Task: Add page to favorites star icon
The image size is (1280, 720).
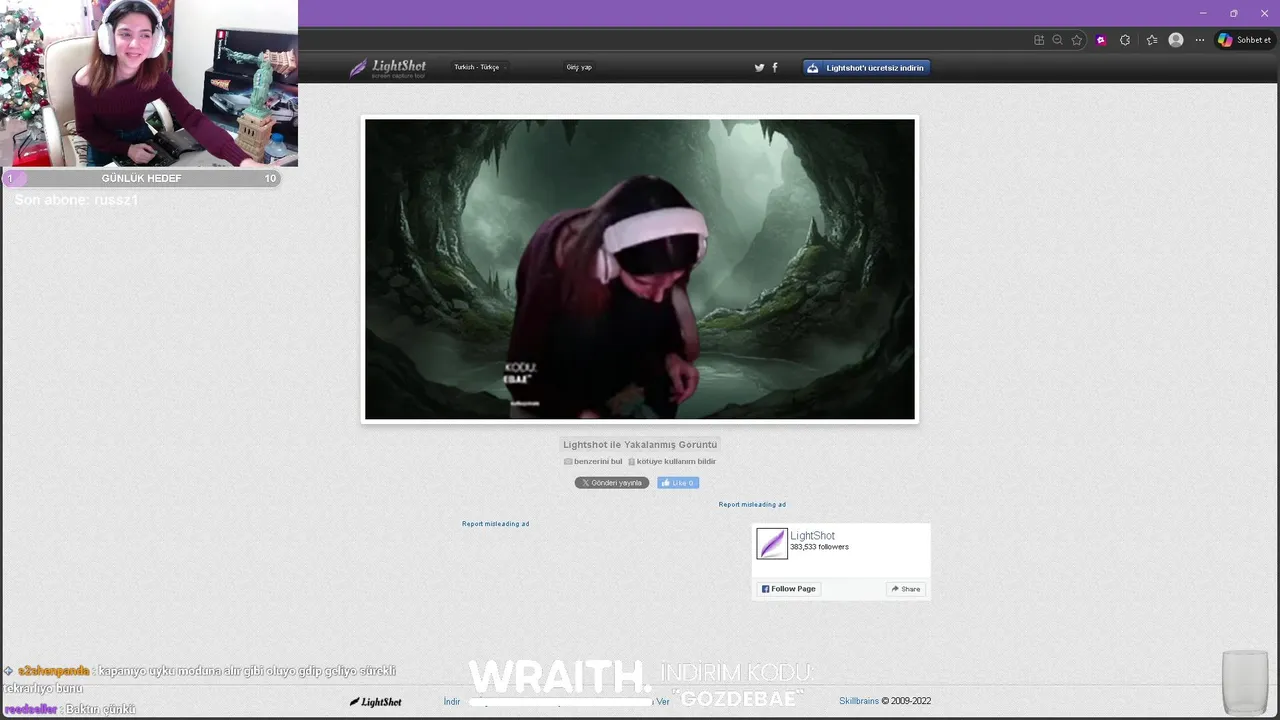Action: (x=1077, y=40)
